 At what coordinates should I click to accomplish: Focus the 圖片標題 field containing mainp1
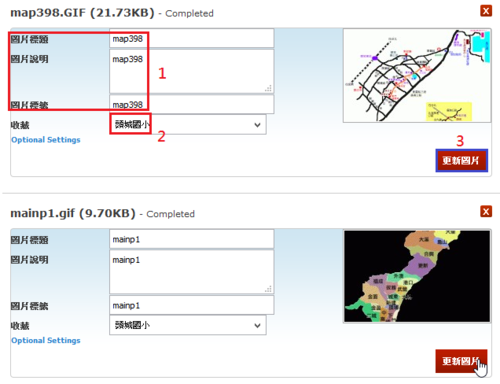[192, 239]
